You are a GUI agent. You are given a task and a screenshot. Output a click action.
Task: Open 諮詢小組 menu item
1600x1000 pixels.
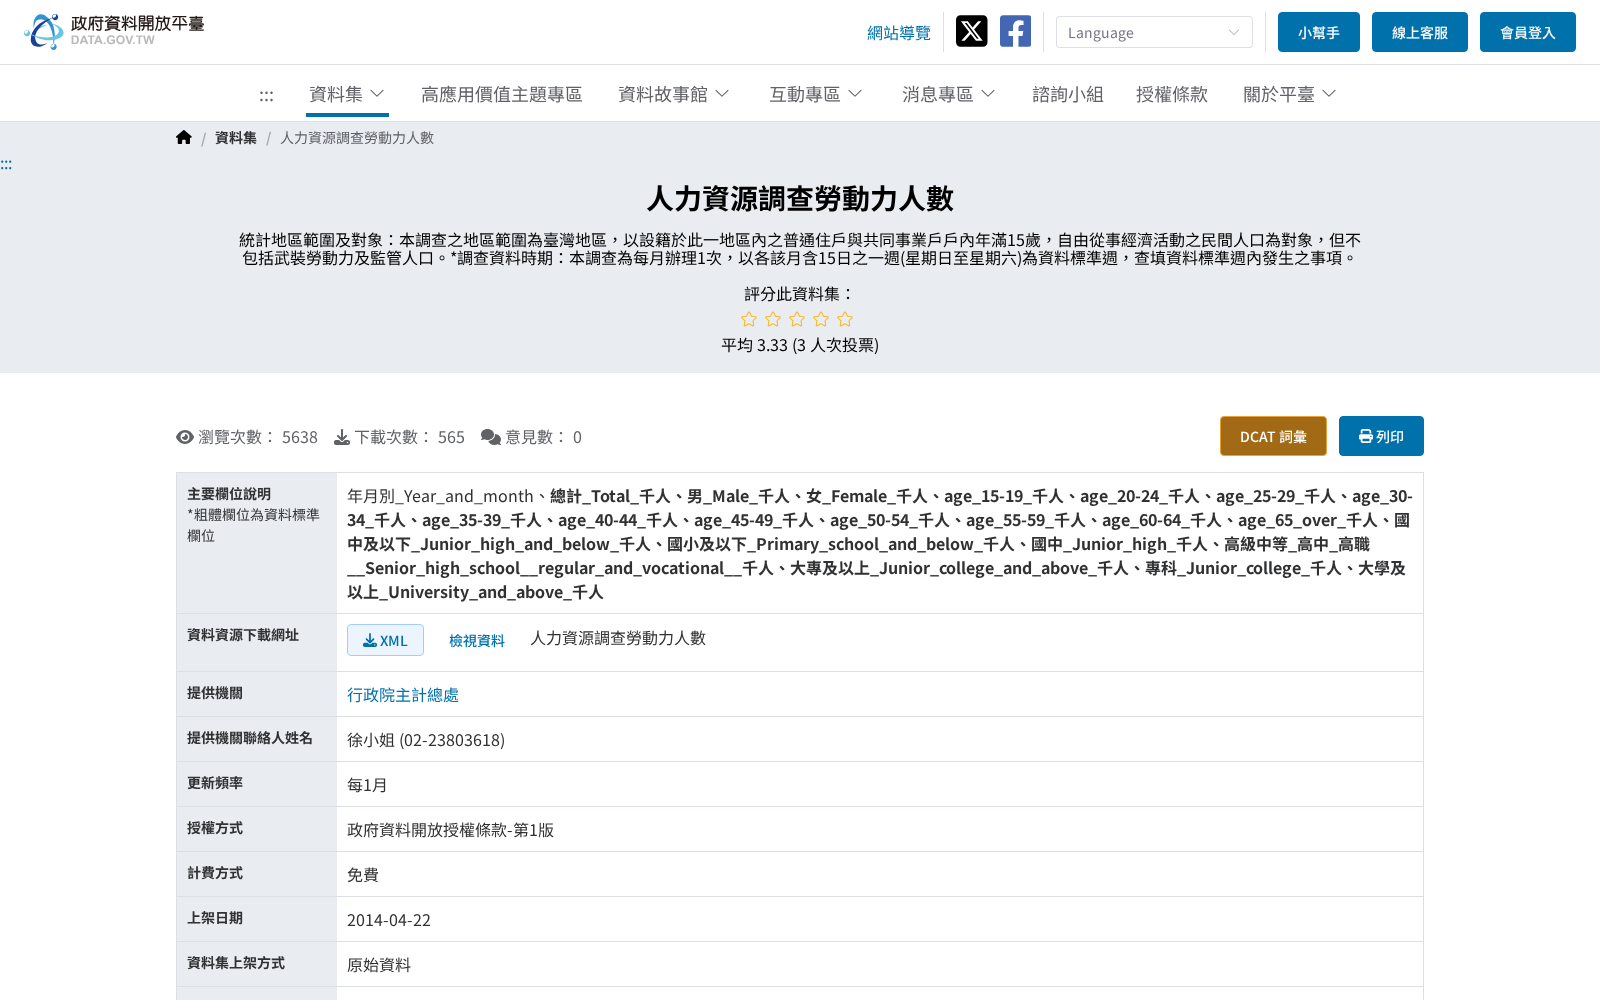pos(1068,94)
